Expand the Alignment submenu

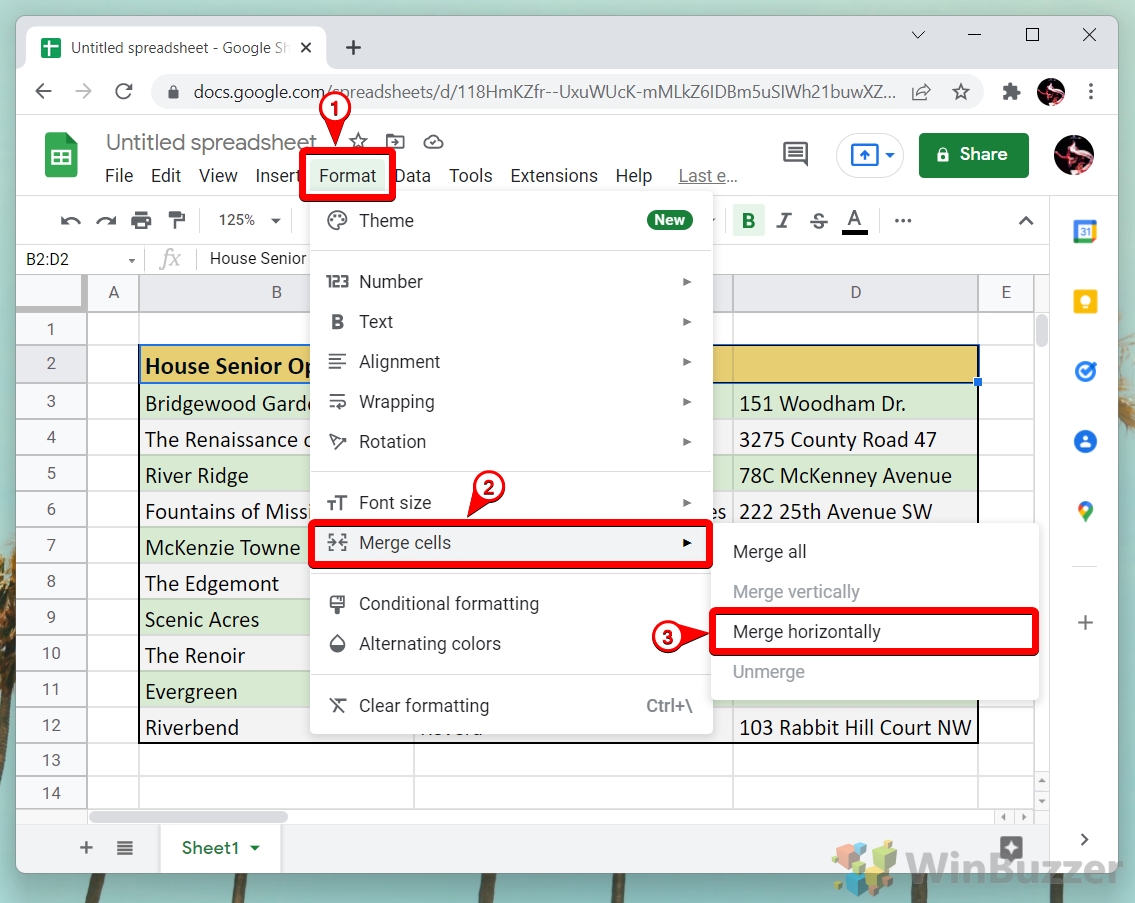coord(511,361)
